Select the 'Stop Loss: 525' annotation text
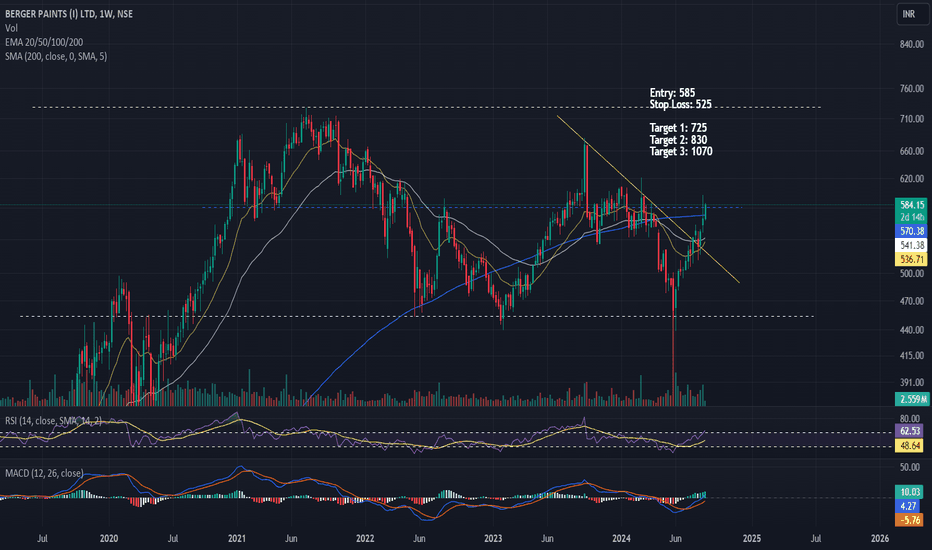The image size is (932, 550). tap(681, 104)
